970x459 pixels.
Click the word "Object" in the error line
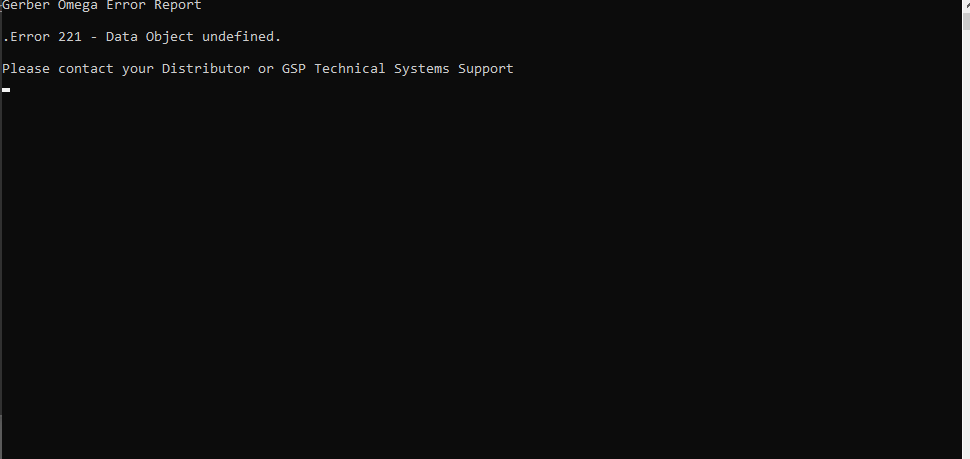170,37
